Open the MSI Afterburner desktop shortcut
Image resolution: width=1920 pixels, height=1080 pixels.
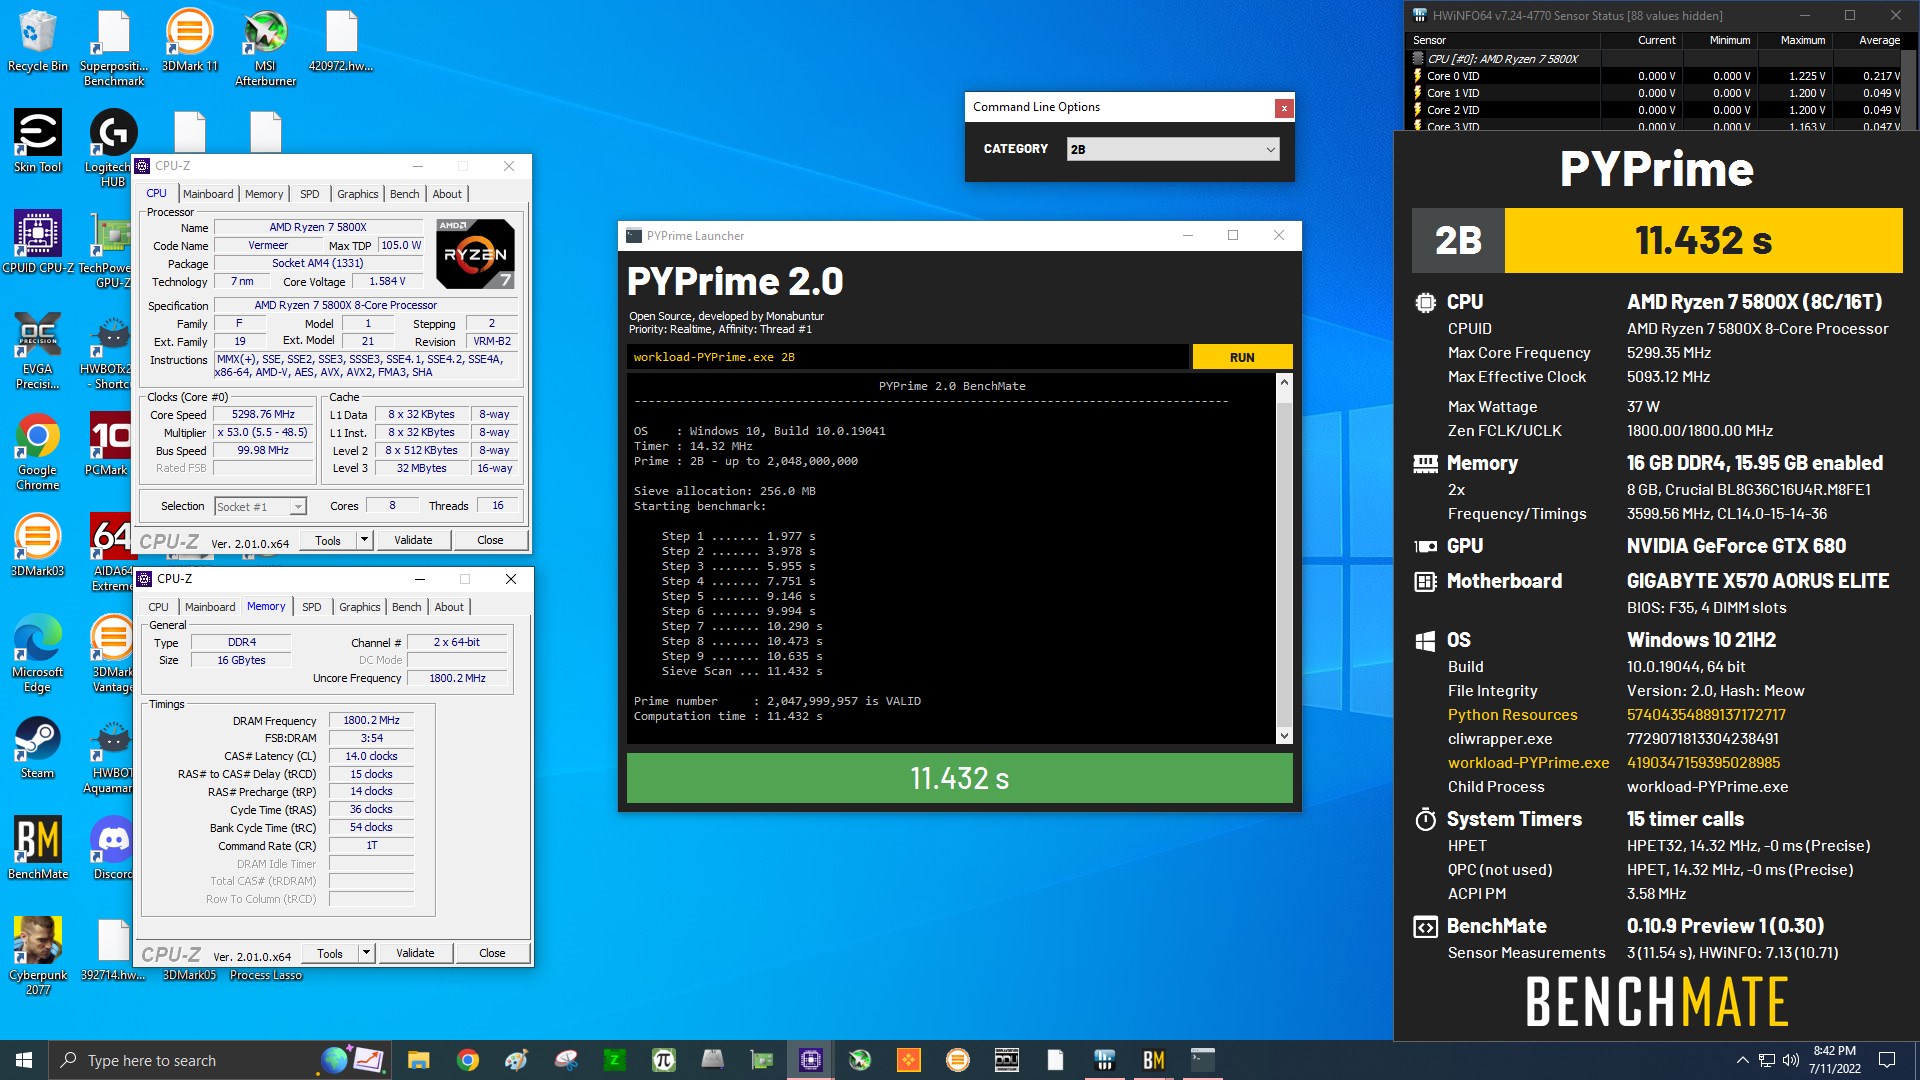tap(265, 48)
